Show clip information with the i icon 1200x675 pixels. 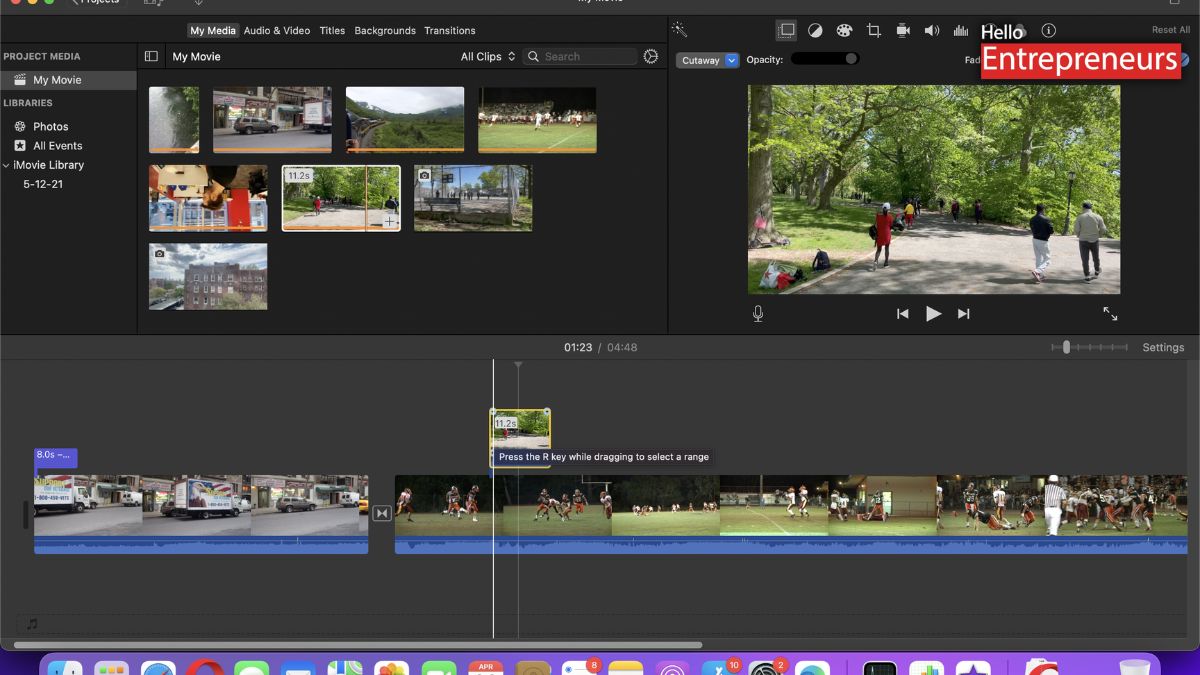coord(1048,30)
